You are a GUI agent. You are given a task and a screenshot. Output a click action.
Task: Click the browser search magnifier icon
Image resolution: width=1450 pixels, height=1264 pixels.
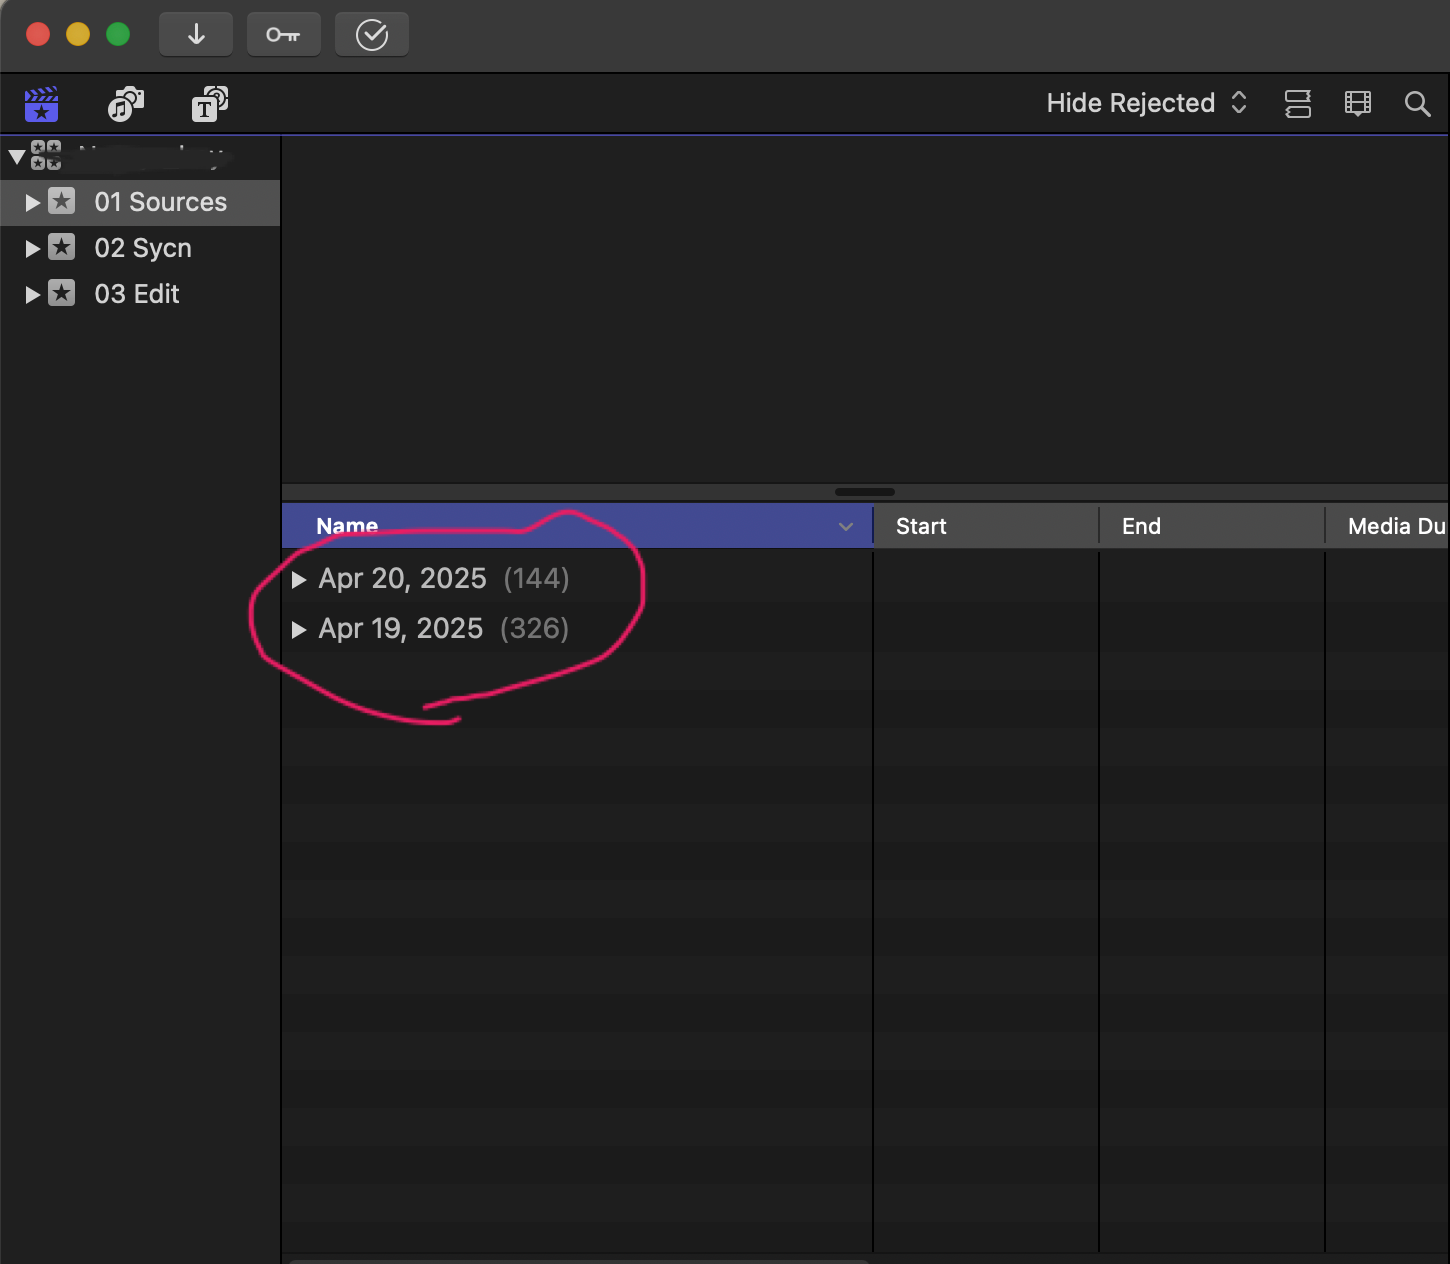coord(1417,103)
